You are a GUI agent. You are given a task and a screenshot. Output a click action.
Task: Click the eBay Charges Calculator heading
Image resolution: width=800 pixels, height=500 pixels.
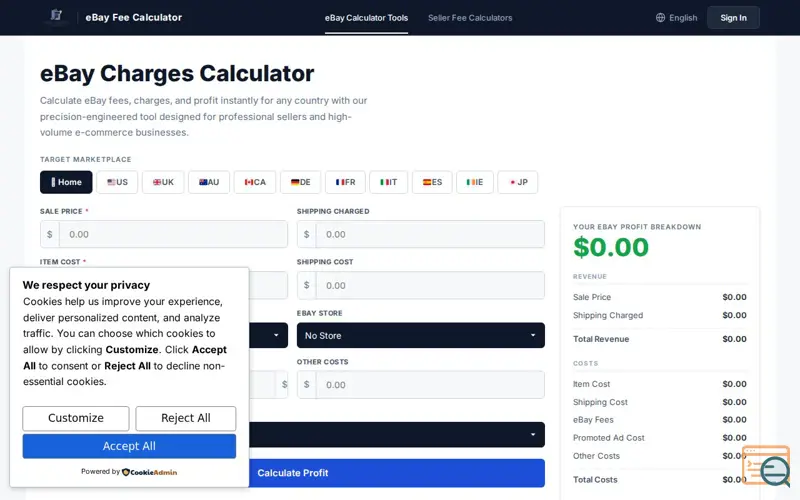pos(177,73)
